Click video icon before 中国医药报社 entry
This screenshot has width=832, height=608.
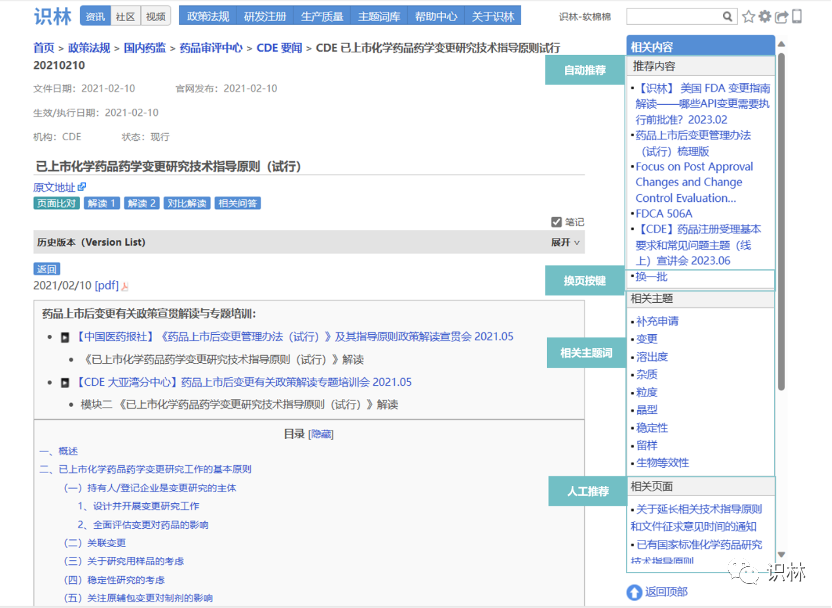[65, 337]
